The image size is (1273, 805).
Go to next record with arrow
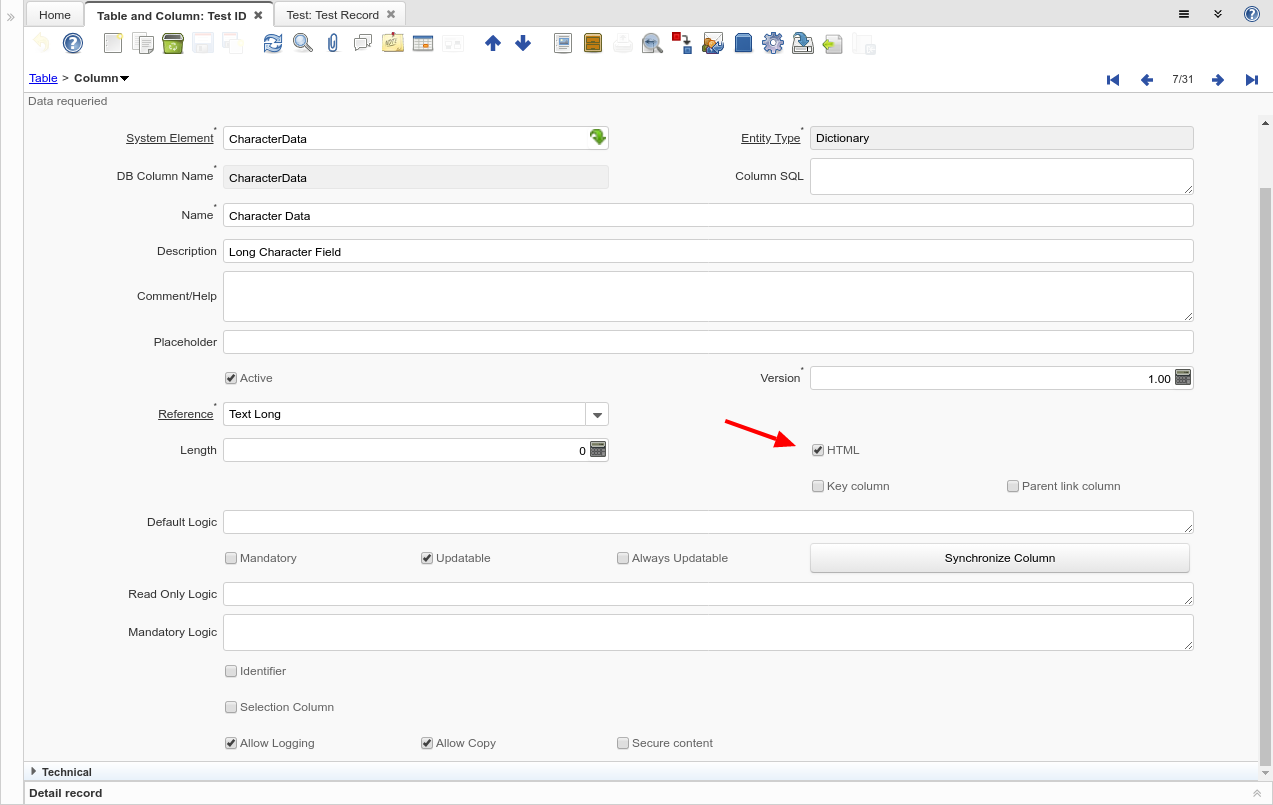tap(1217, 80)
